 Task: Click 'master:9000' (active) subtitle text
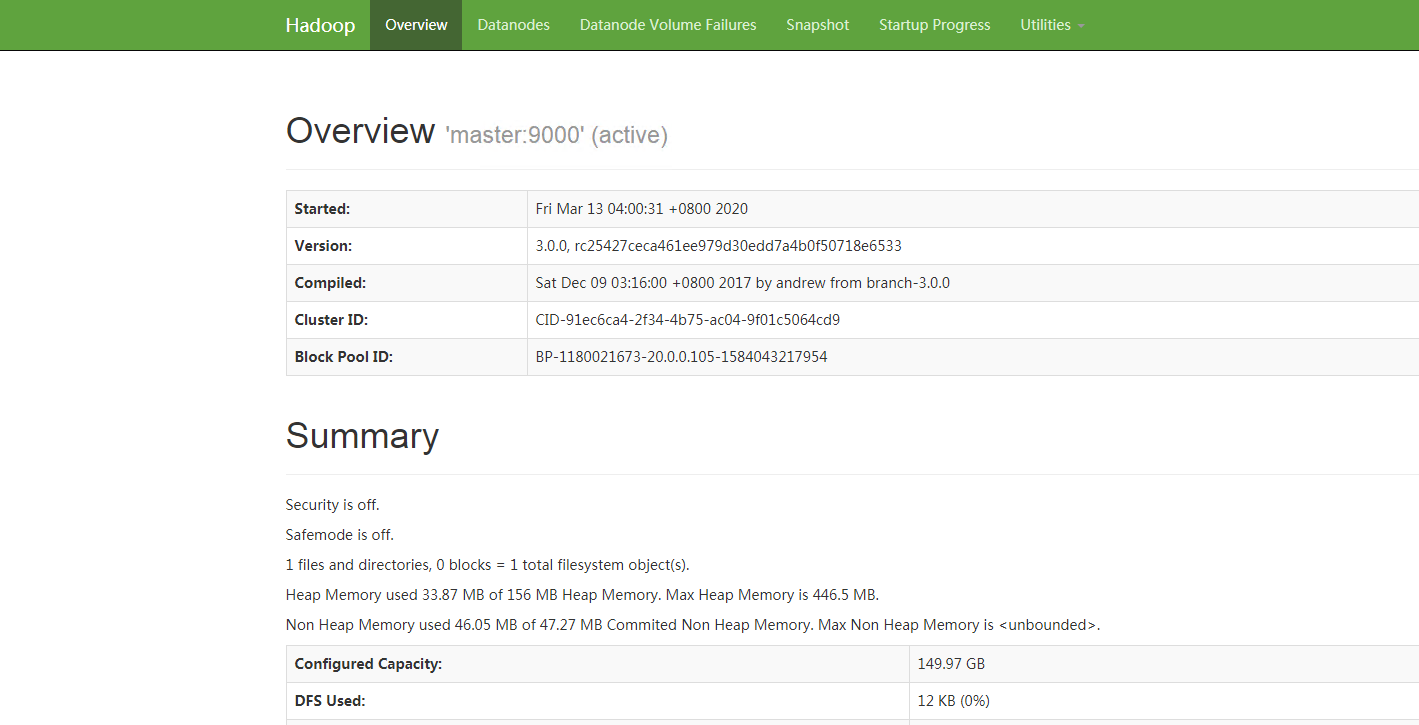pos(556,135)
